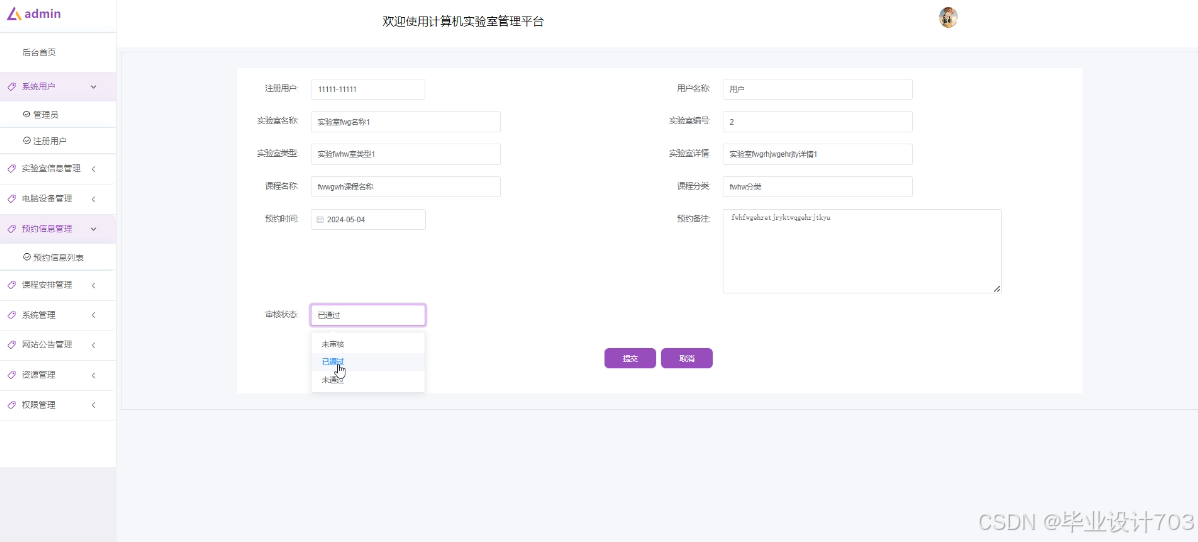Click inside the 预约备注 textarea
This screenshot has height=542, width=1198.
[x=862, y=252]
